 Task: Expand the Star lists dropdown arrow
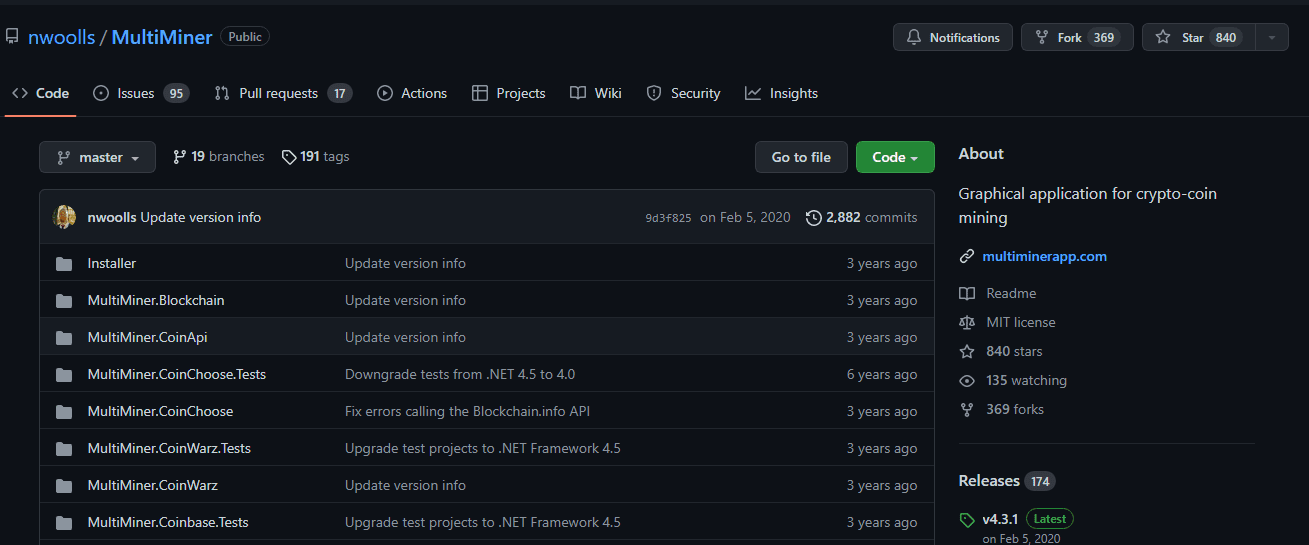(x=1272, y=37)
